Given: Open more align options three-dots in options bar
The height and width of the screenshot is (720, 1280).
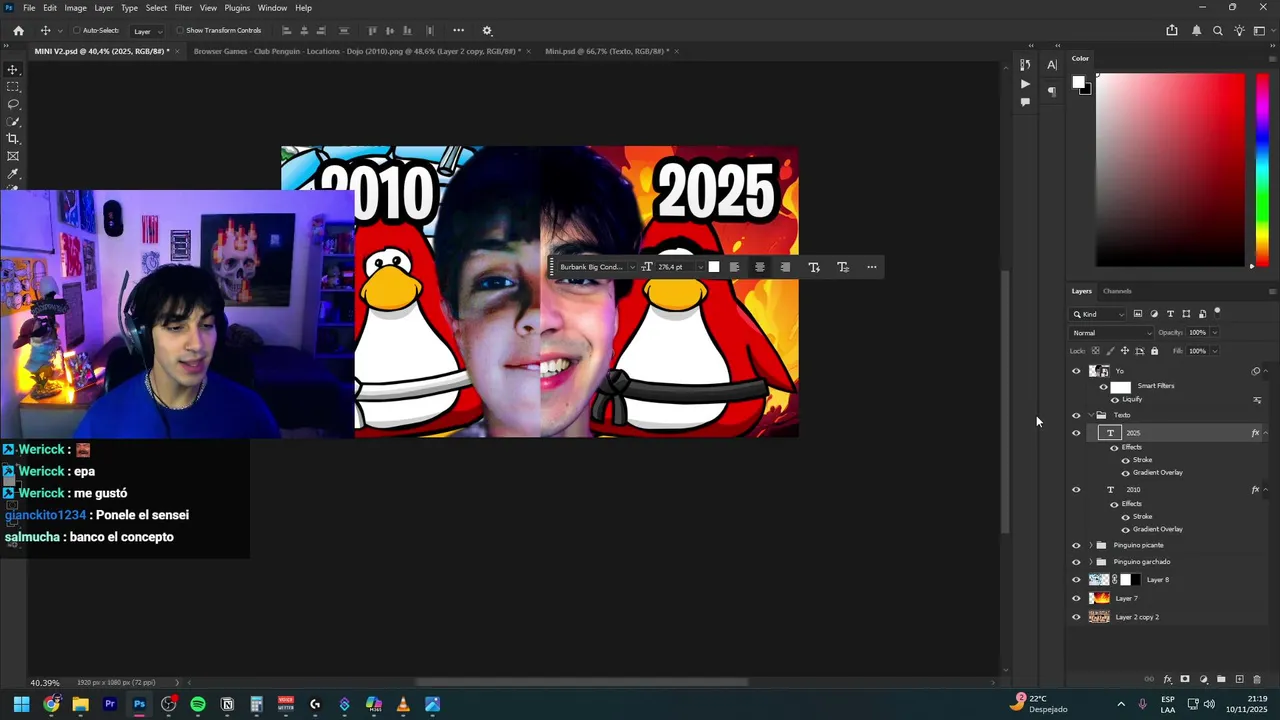Looking at the screenshot, I should [x=458, y=31].
